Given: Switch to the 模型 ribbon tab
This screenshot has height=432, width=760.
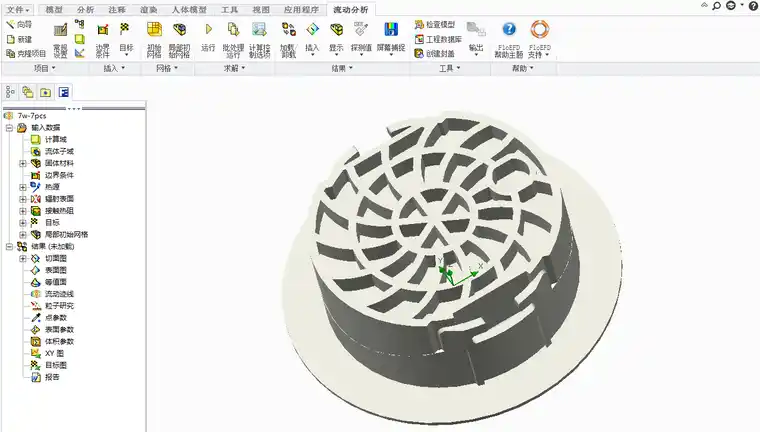Looking at the screenshot, I should click(x=53, y=9).
